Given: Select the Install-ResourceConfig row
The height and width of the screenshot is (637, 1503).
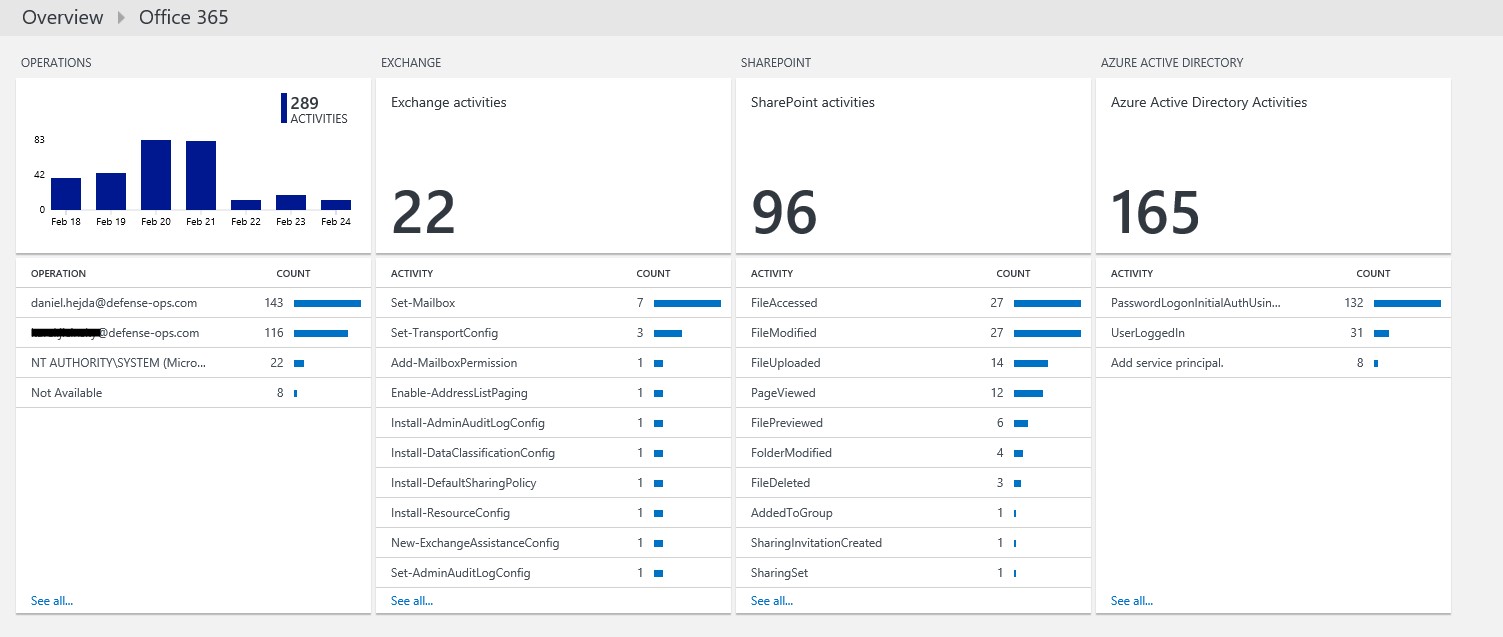Looking at the screenshot, I should click(x=553, y=513).
